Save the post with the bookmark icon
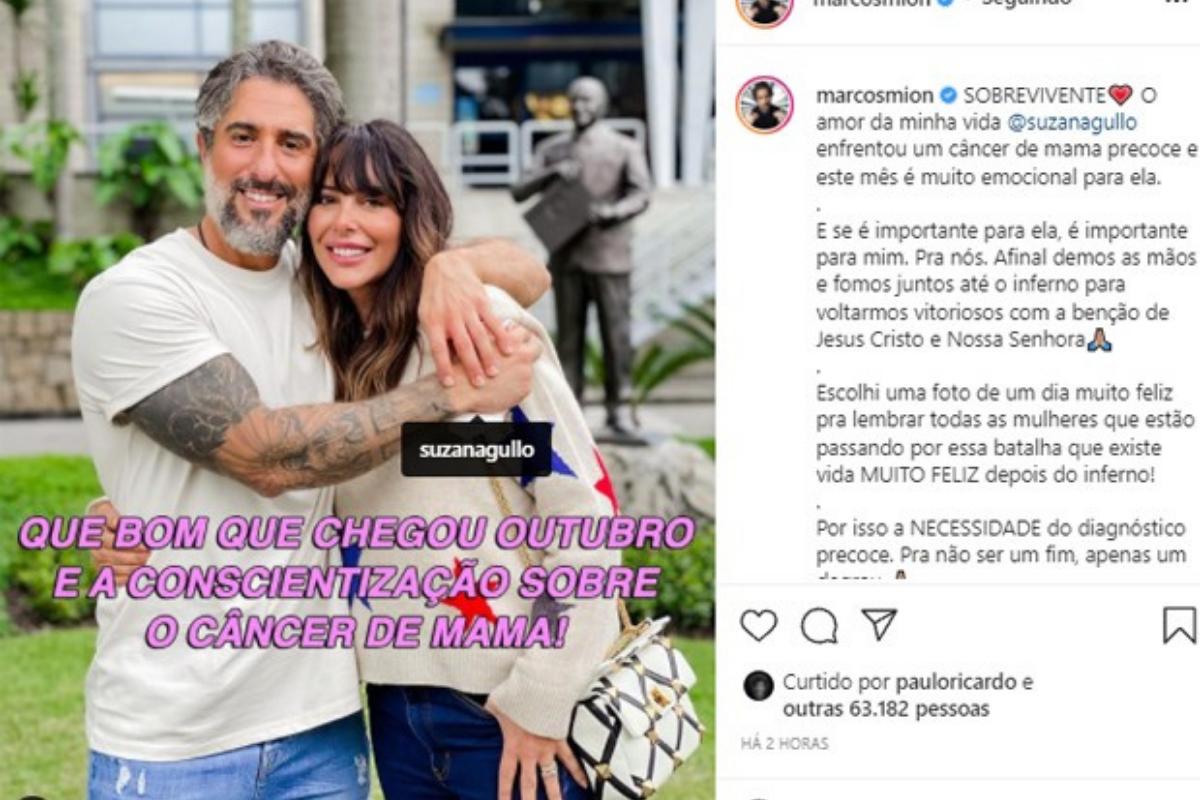Screen dimensions: 1200x800 [1180, 625]
